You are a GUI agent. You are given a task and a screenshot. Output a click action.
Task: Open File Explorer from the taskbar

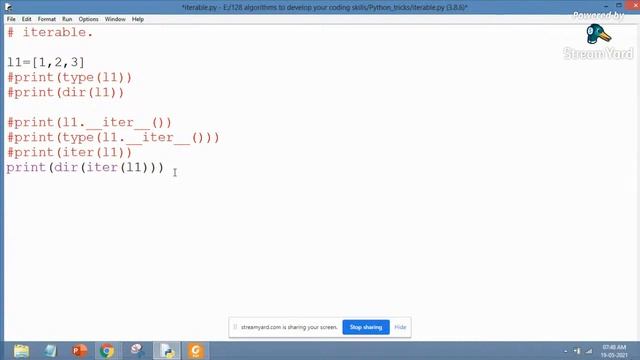pos(21,351)
